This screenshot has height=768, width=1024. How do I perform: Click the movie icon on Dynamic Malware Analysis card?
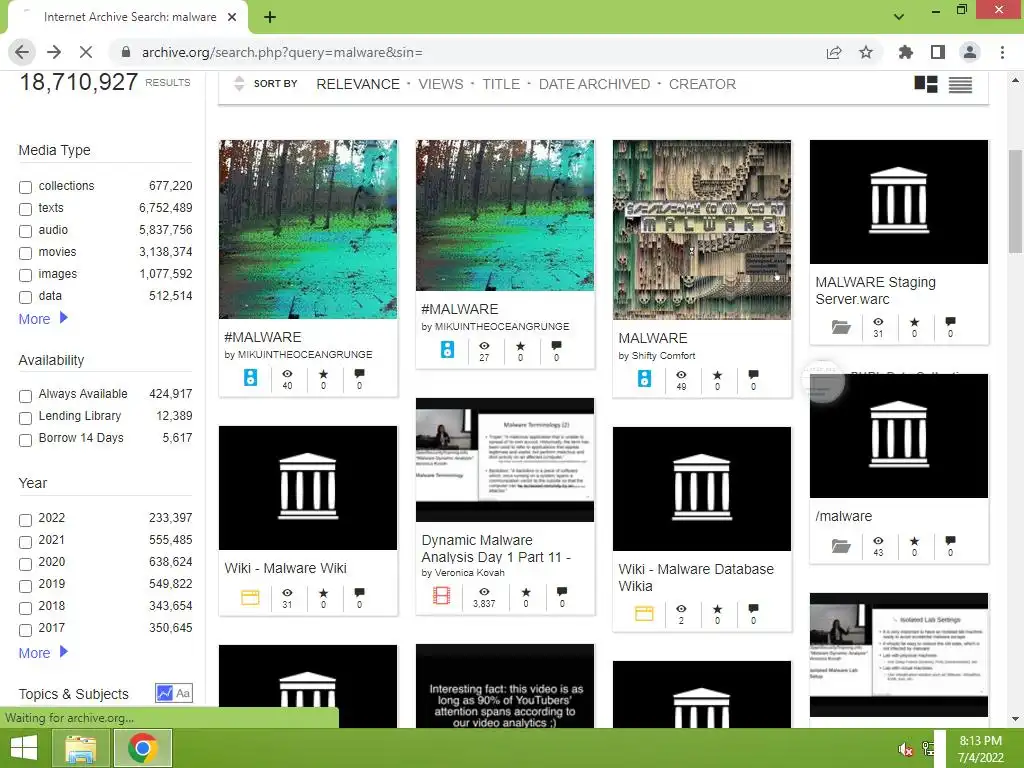pyautogui.click(x=441, y=595)
